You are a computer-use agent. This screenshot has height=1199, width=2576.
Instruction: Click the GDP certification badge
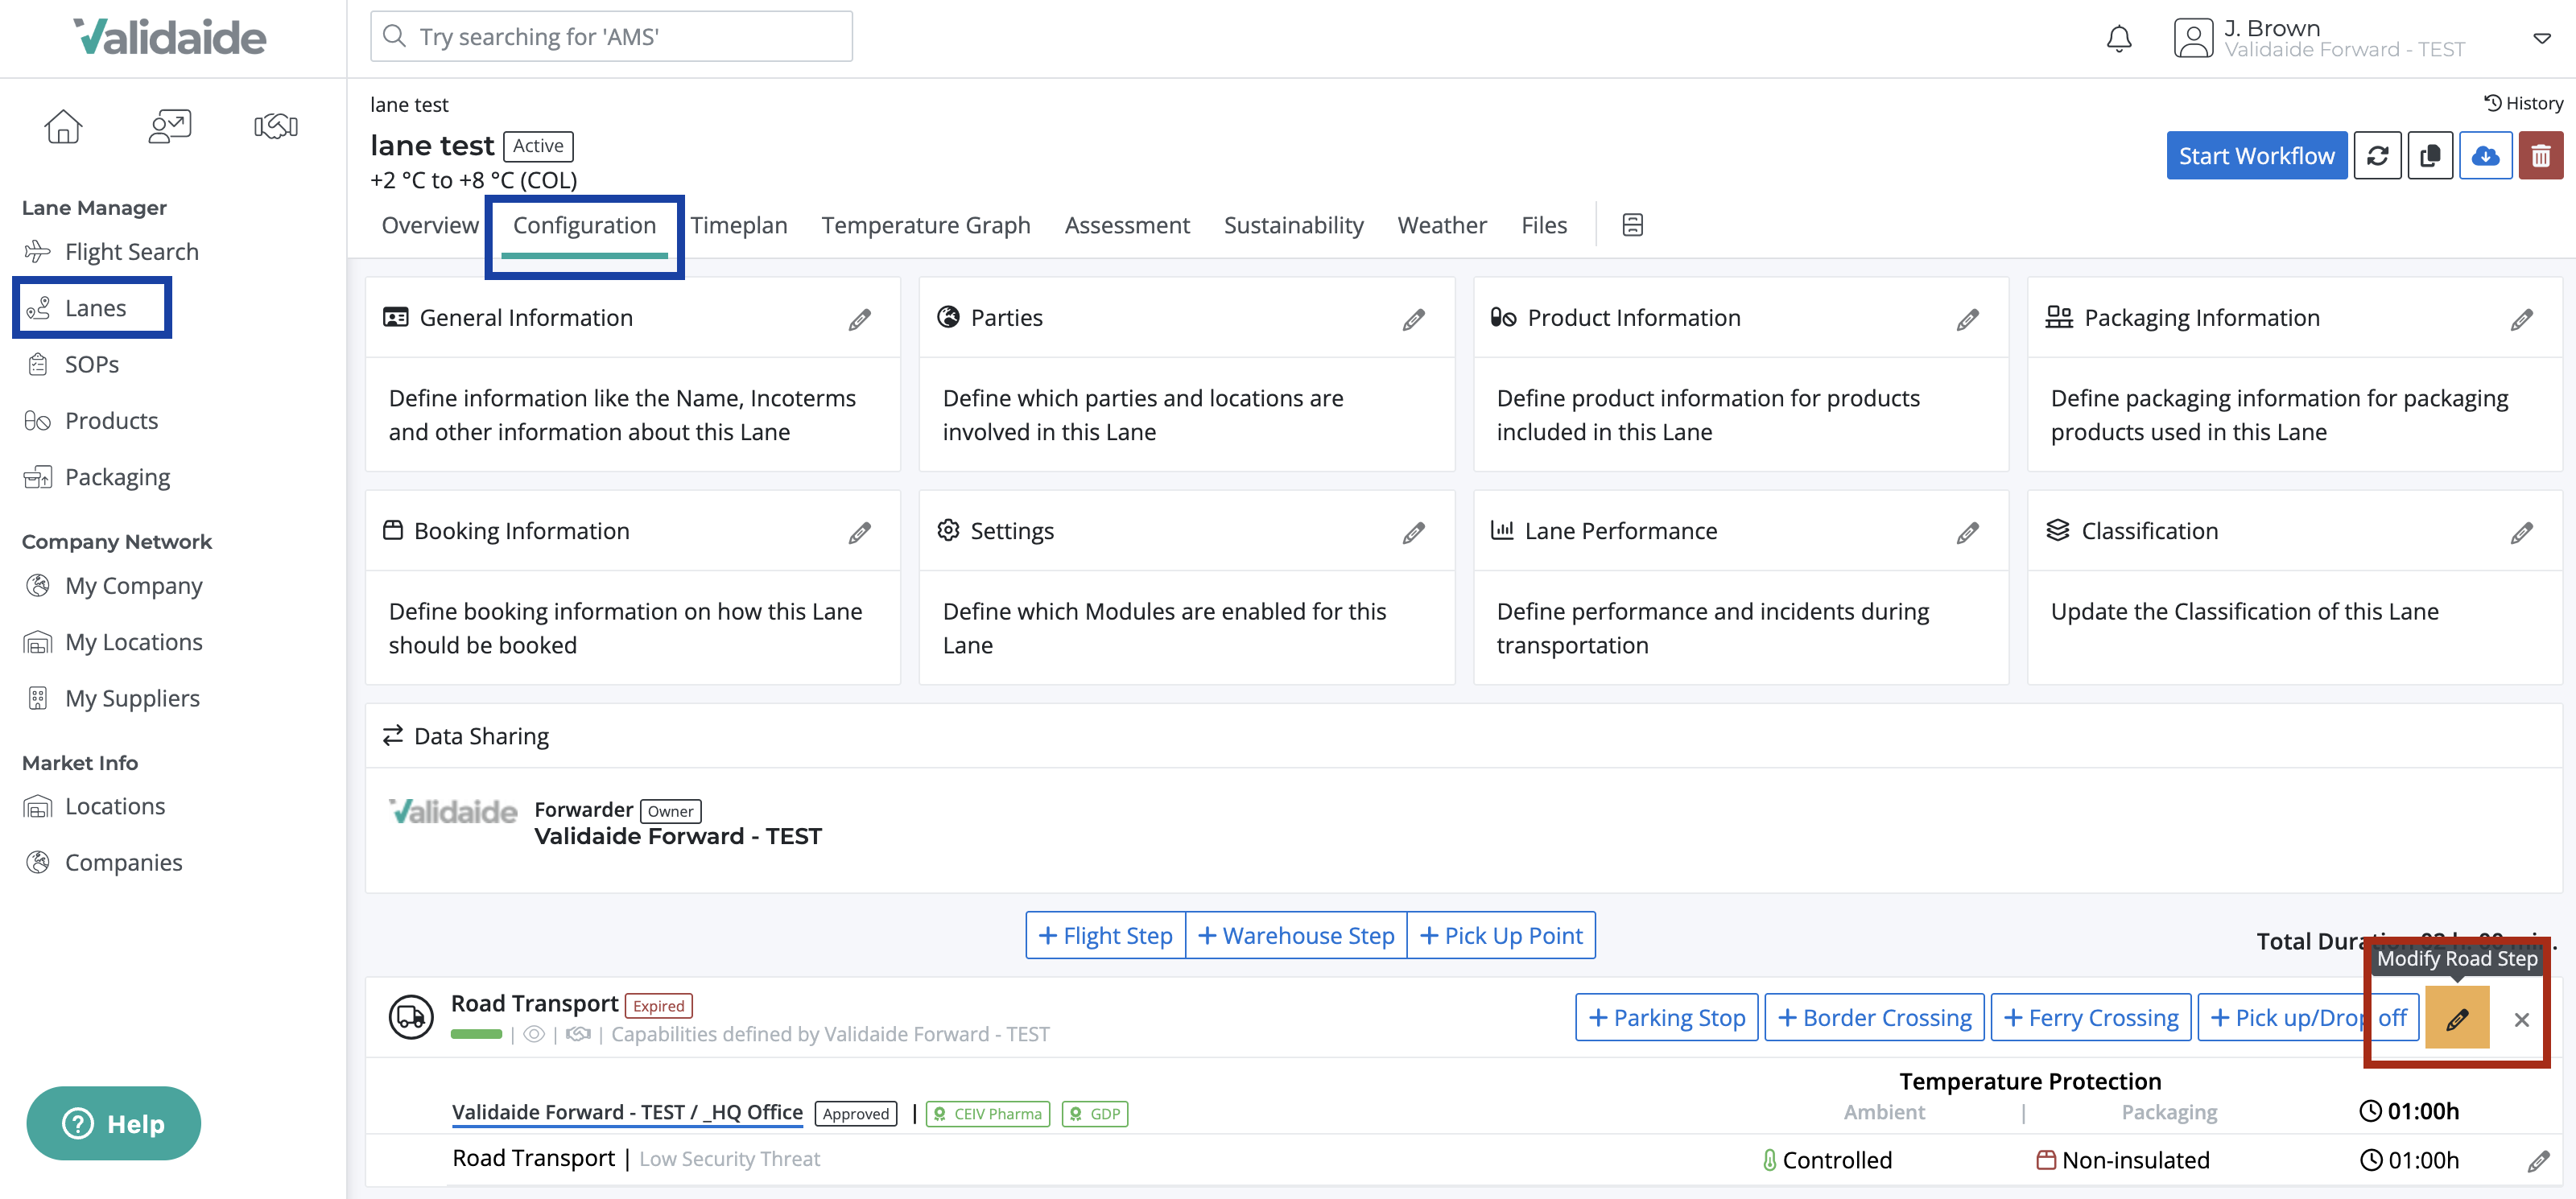tap(1095, 1114)
